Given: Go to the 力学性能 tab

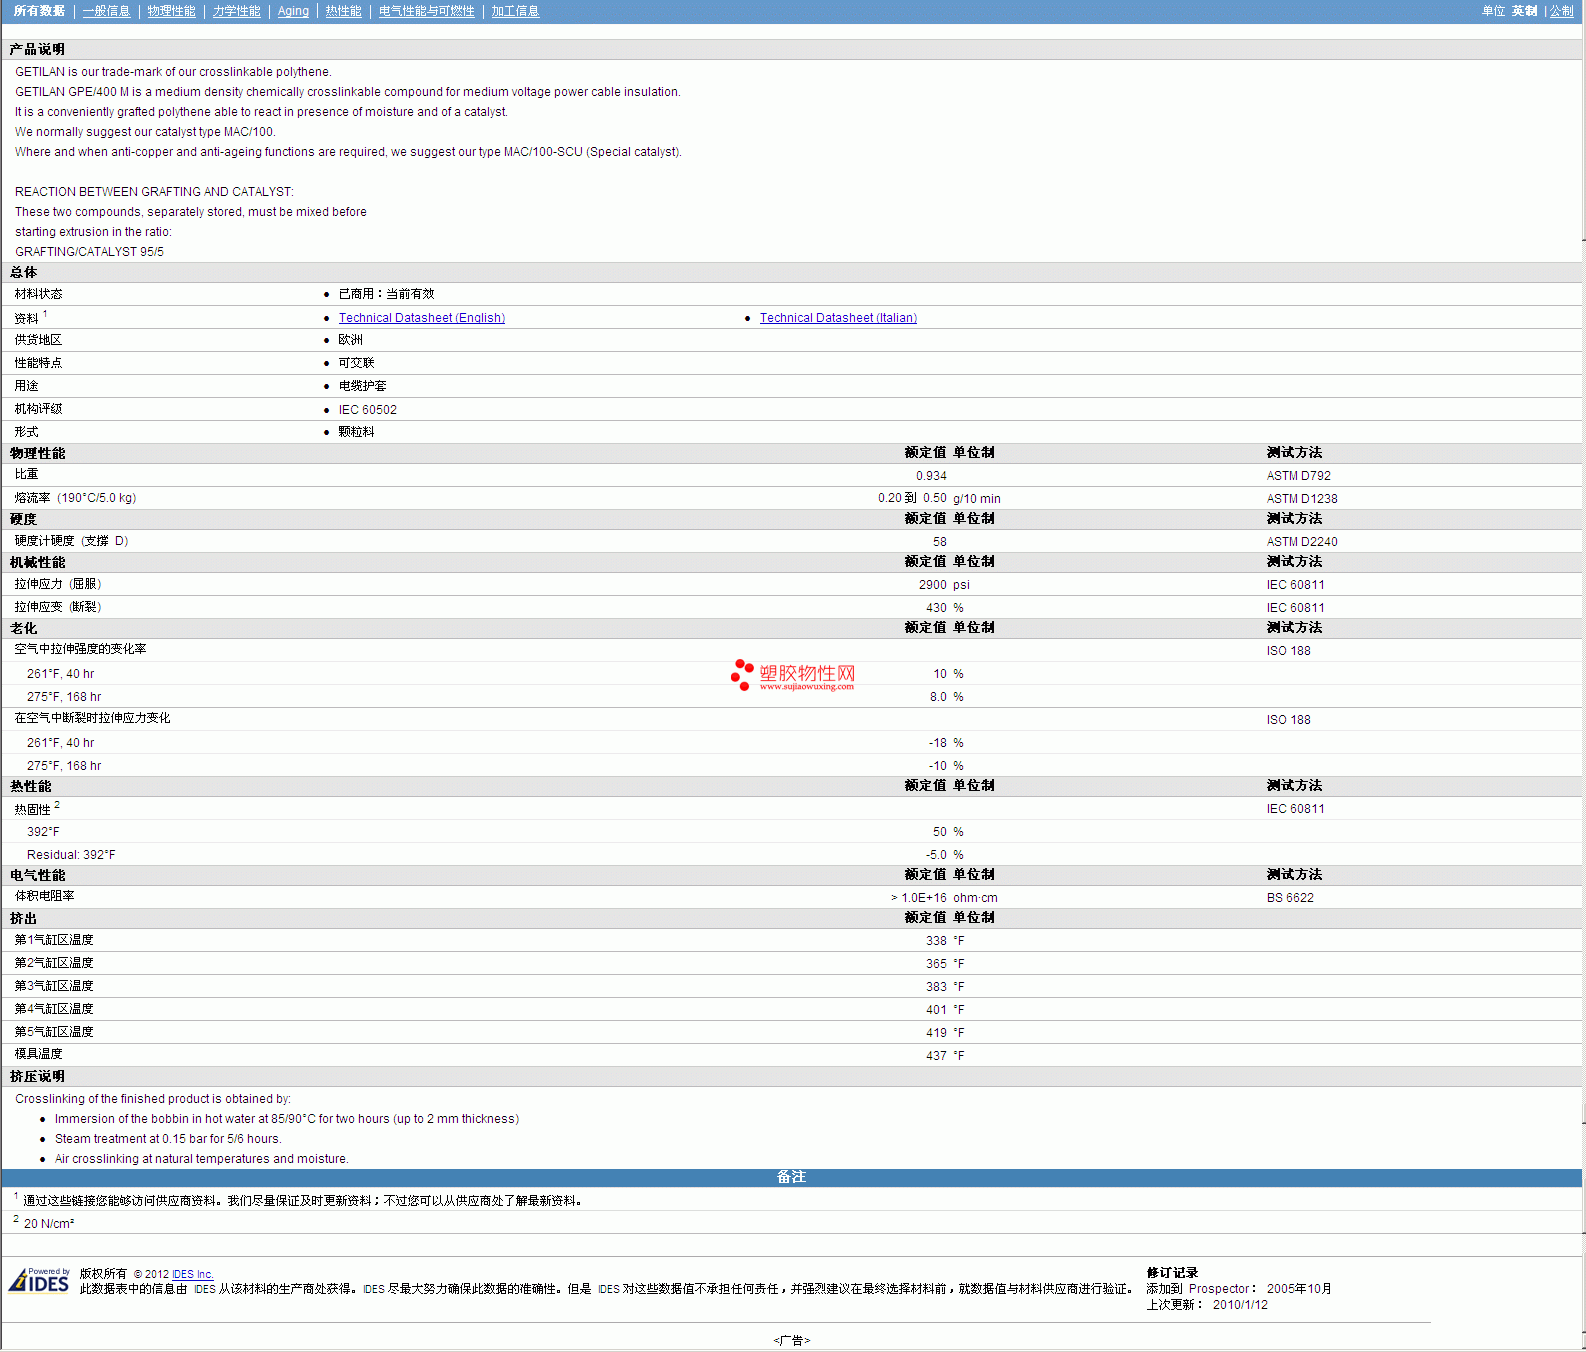Looking at the screenshot, I should point(236,11).
